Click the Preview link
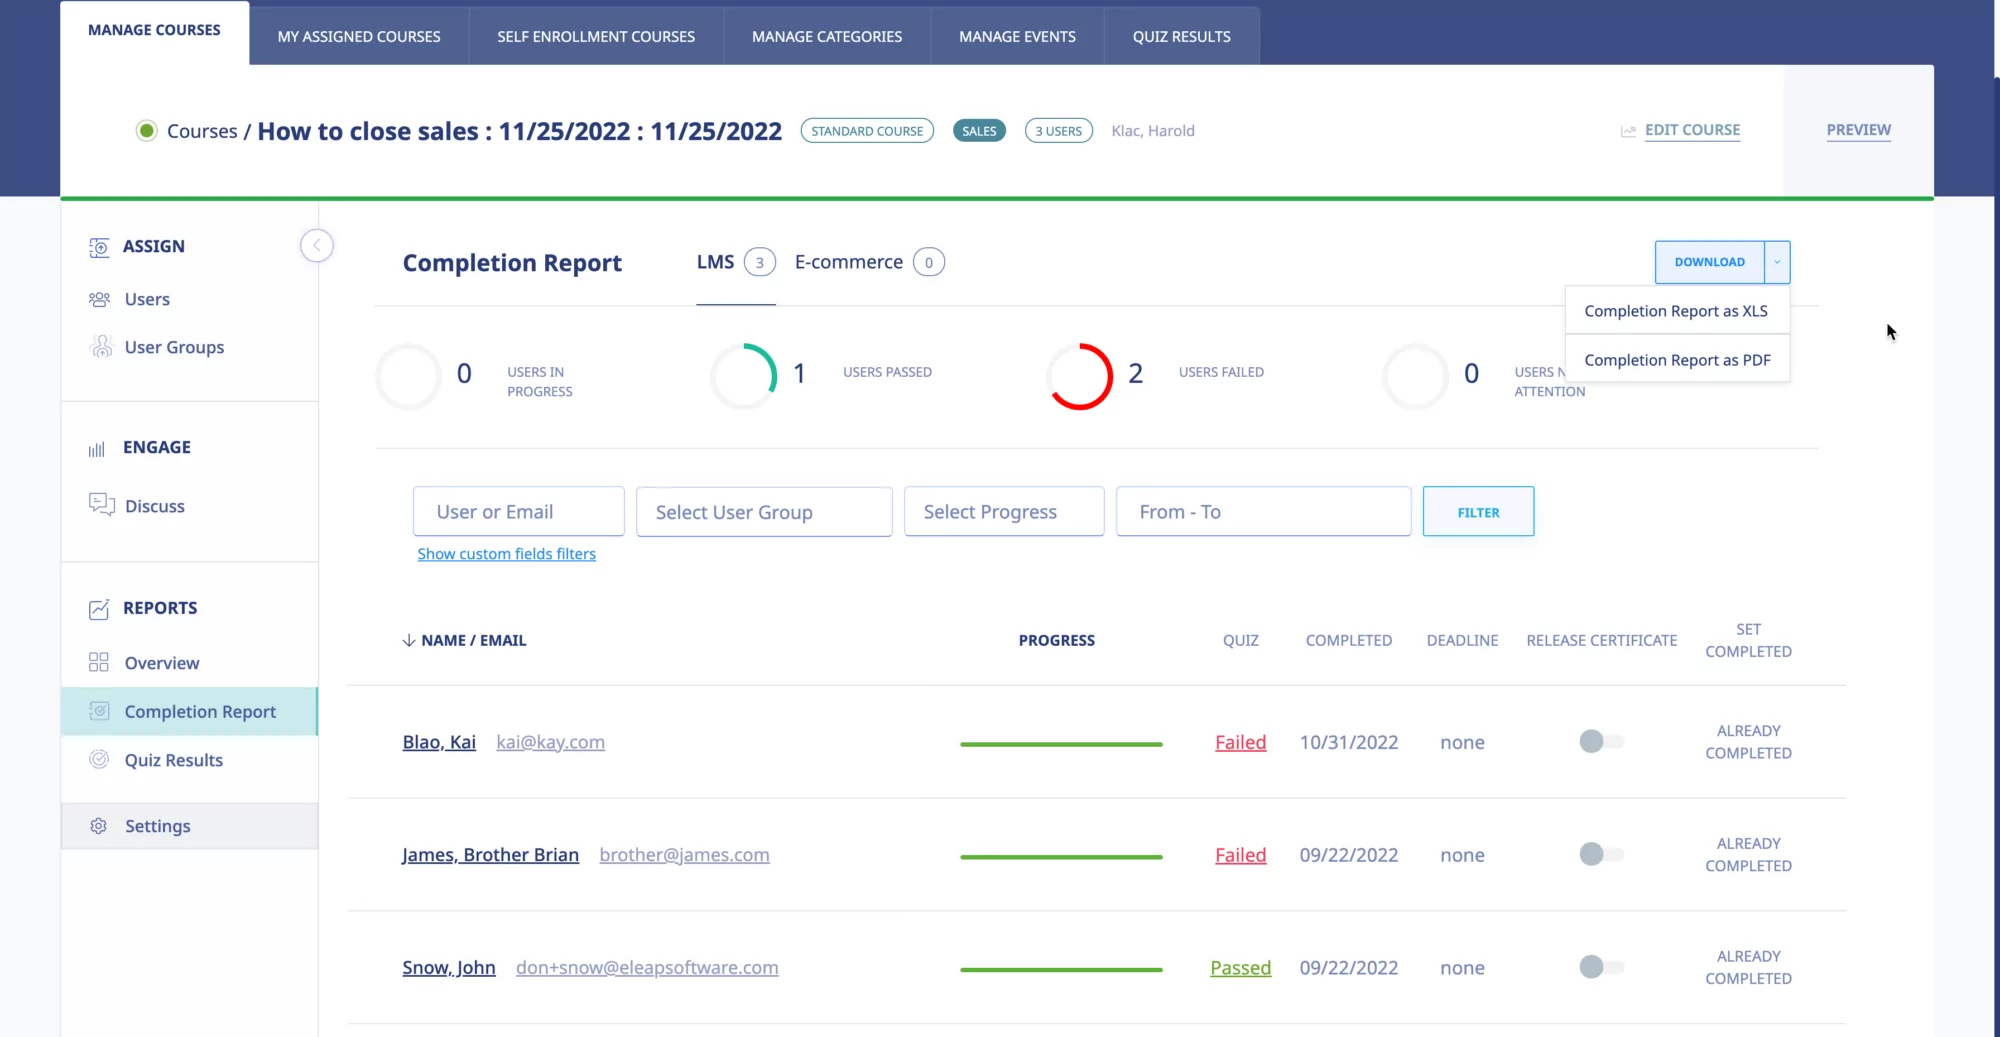The width and height of the screenshot is (2000, 1037). 1858,130
